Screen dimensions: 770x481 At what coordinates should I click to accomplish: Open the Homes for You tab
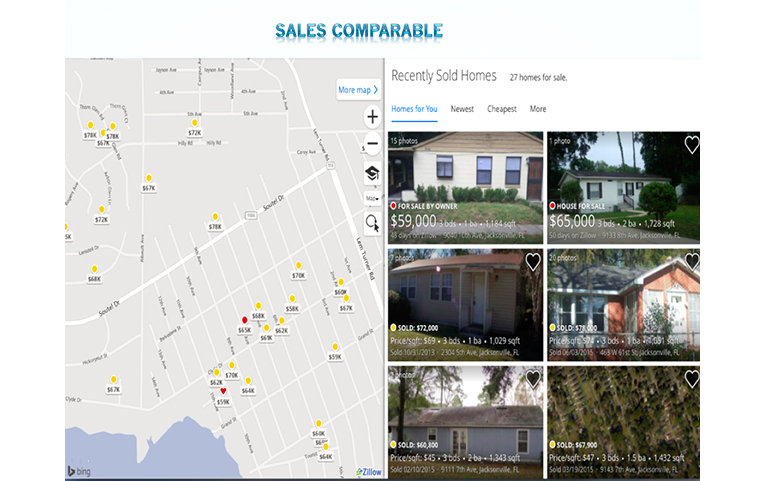click(414, 109)
